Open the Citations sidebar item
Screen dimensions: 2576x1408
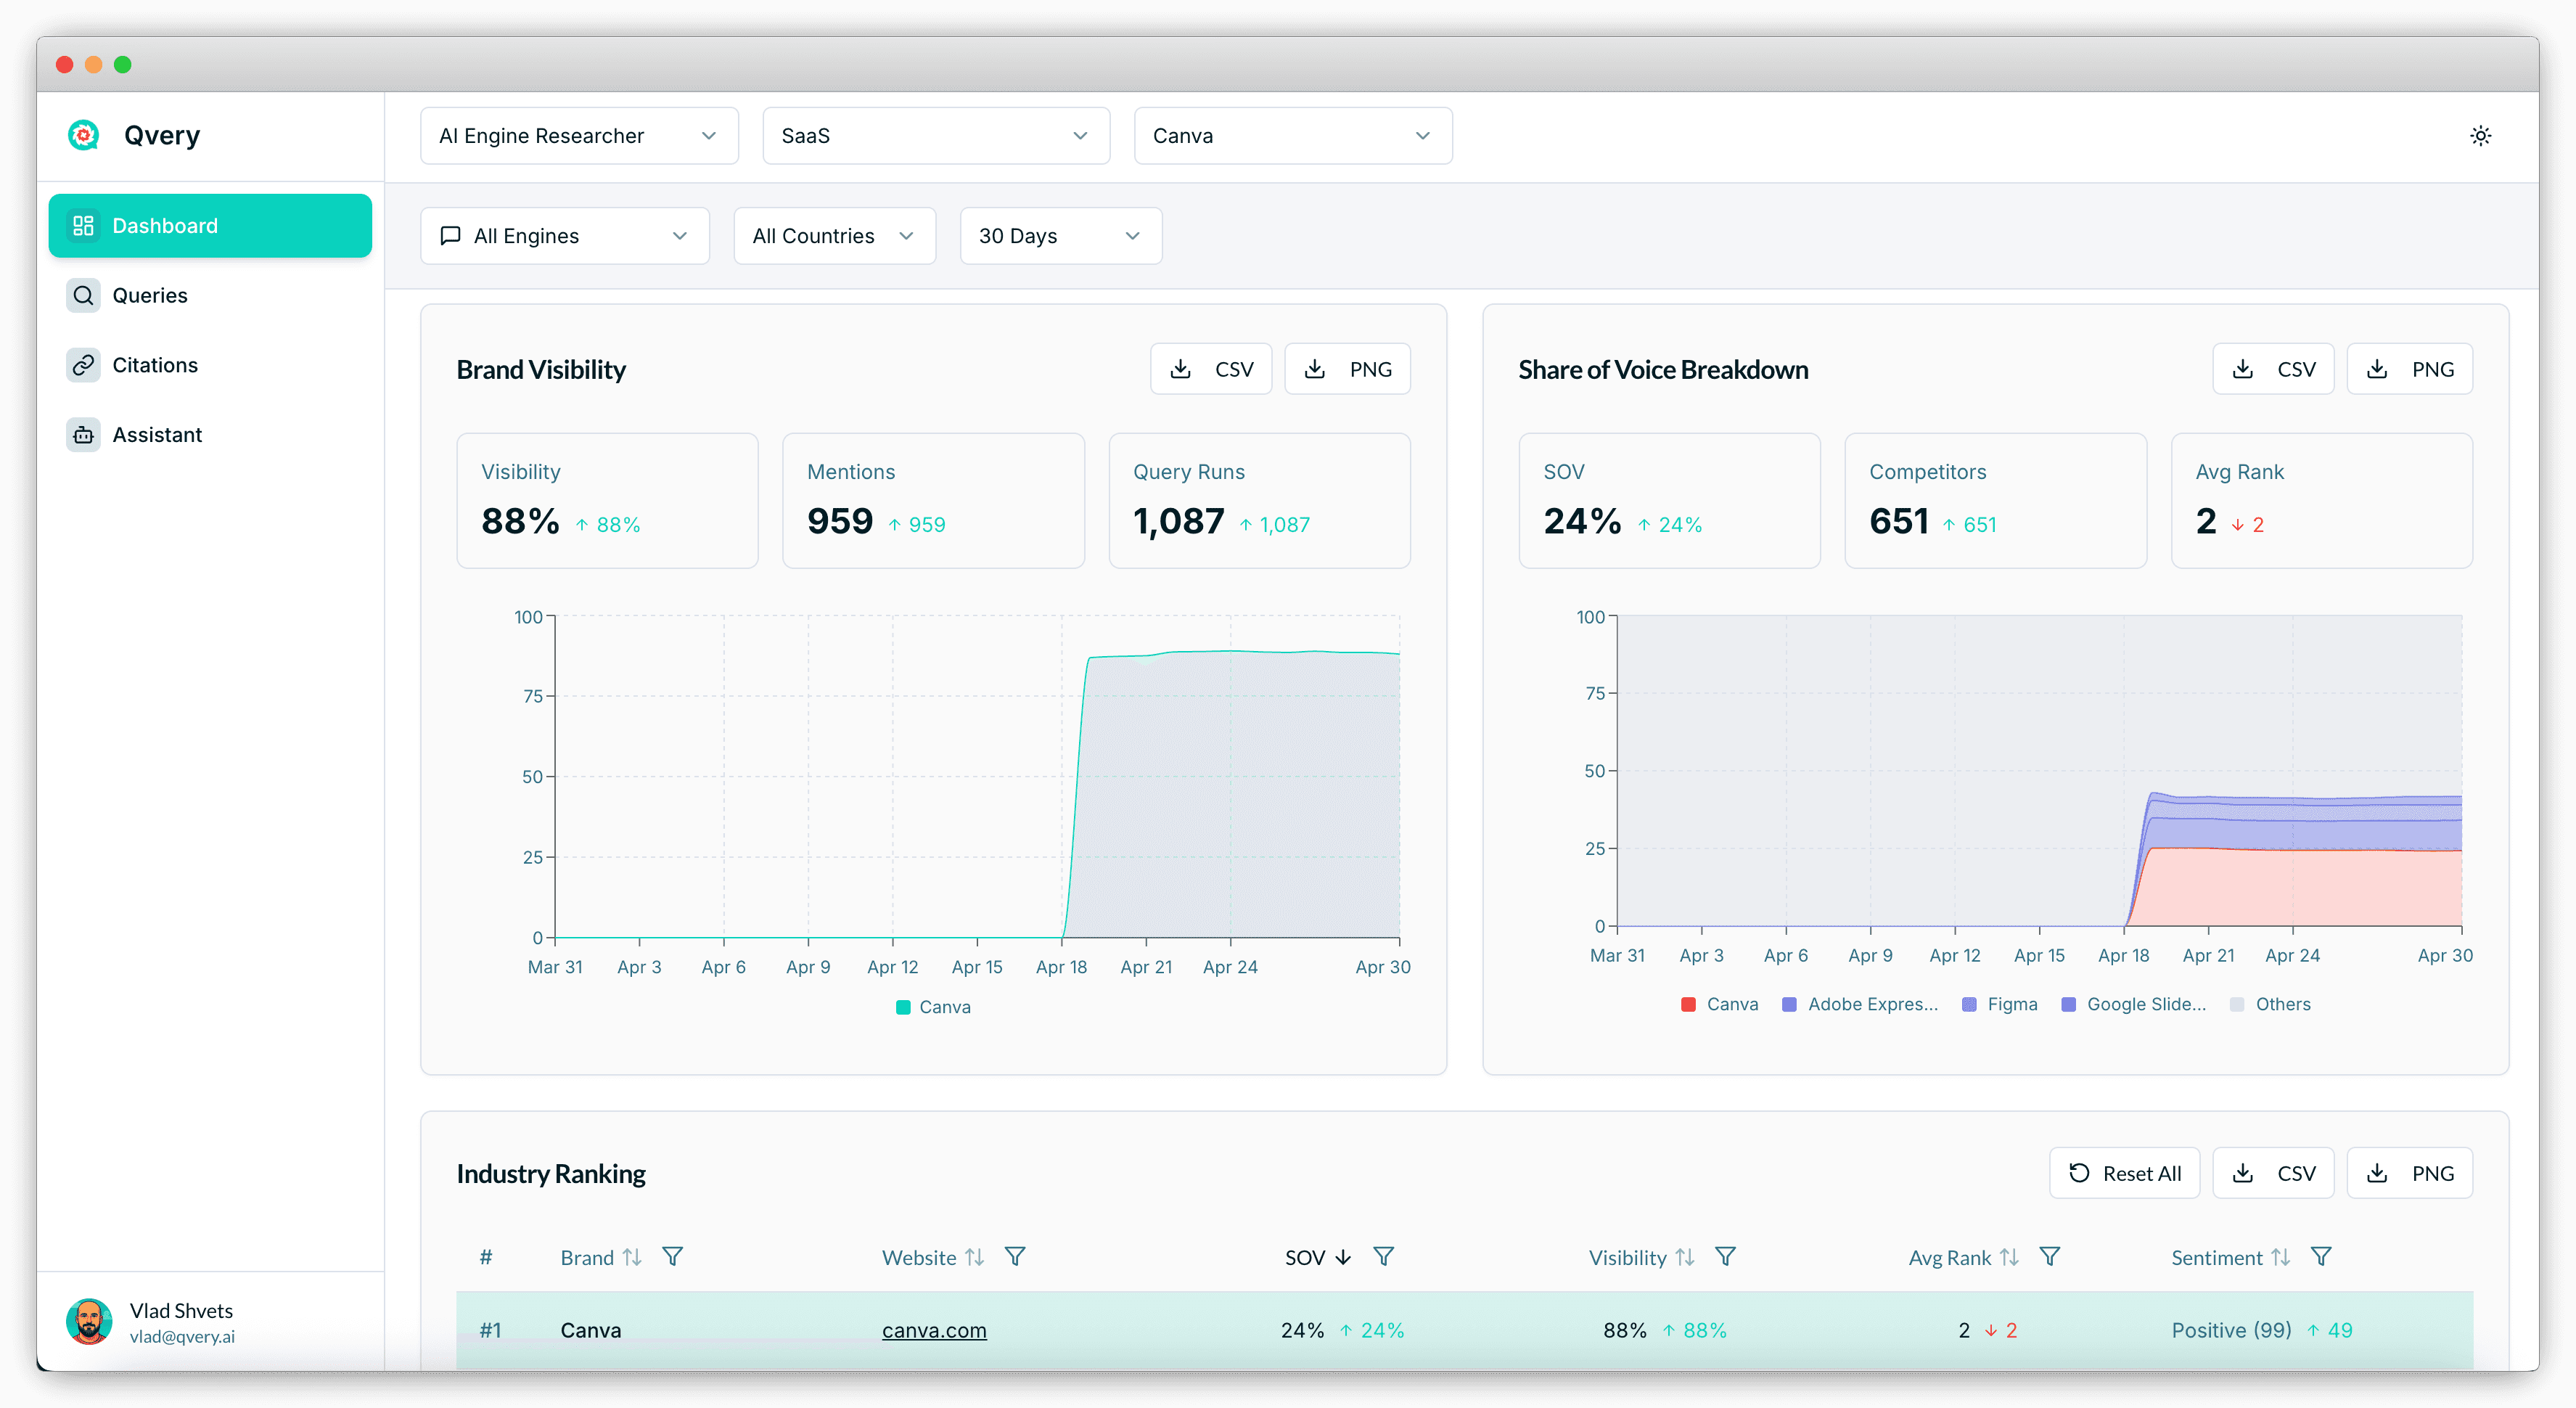pyautogui.click(x=155, y=365)
